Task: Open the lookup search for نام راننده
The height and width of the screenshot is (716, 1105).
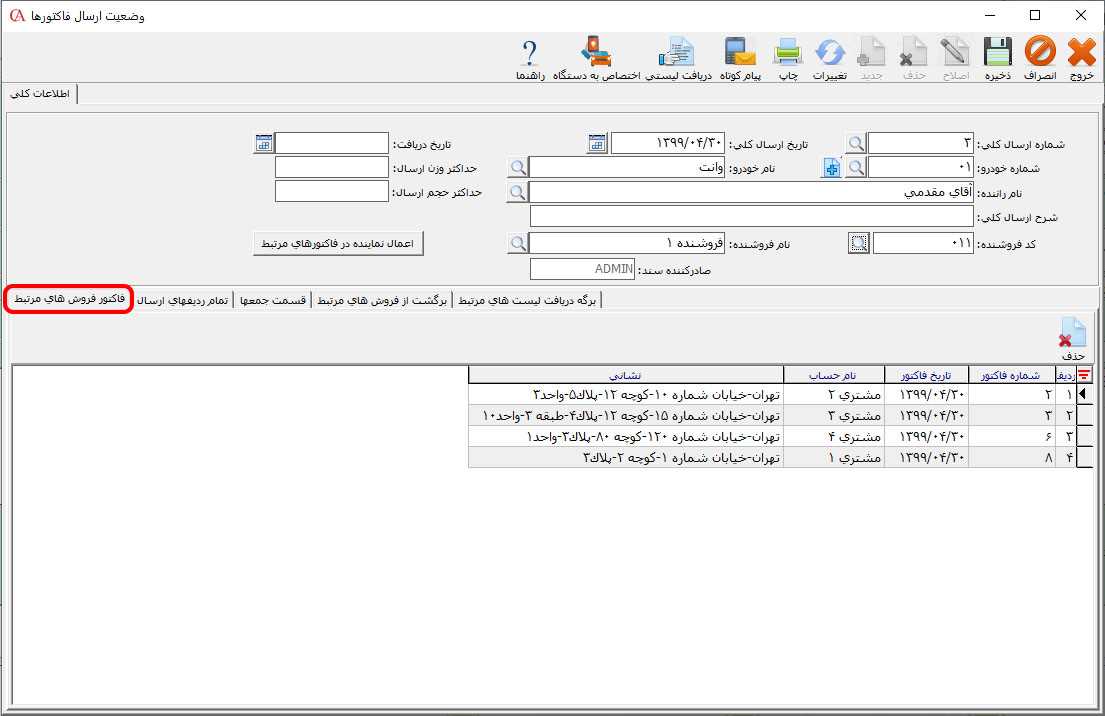Action: [x=517, y=192]
